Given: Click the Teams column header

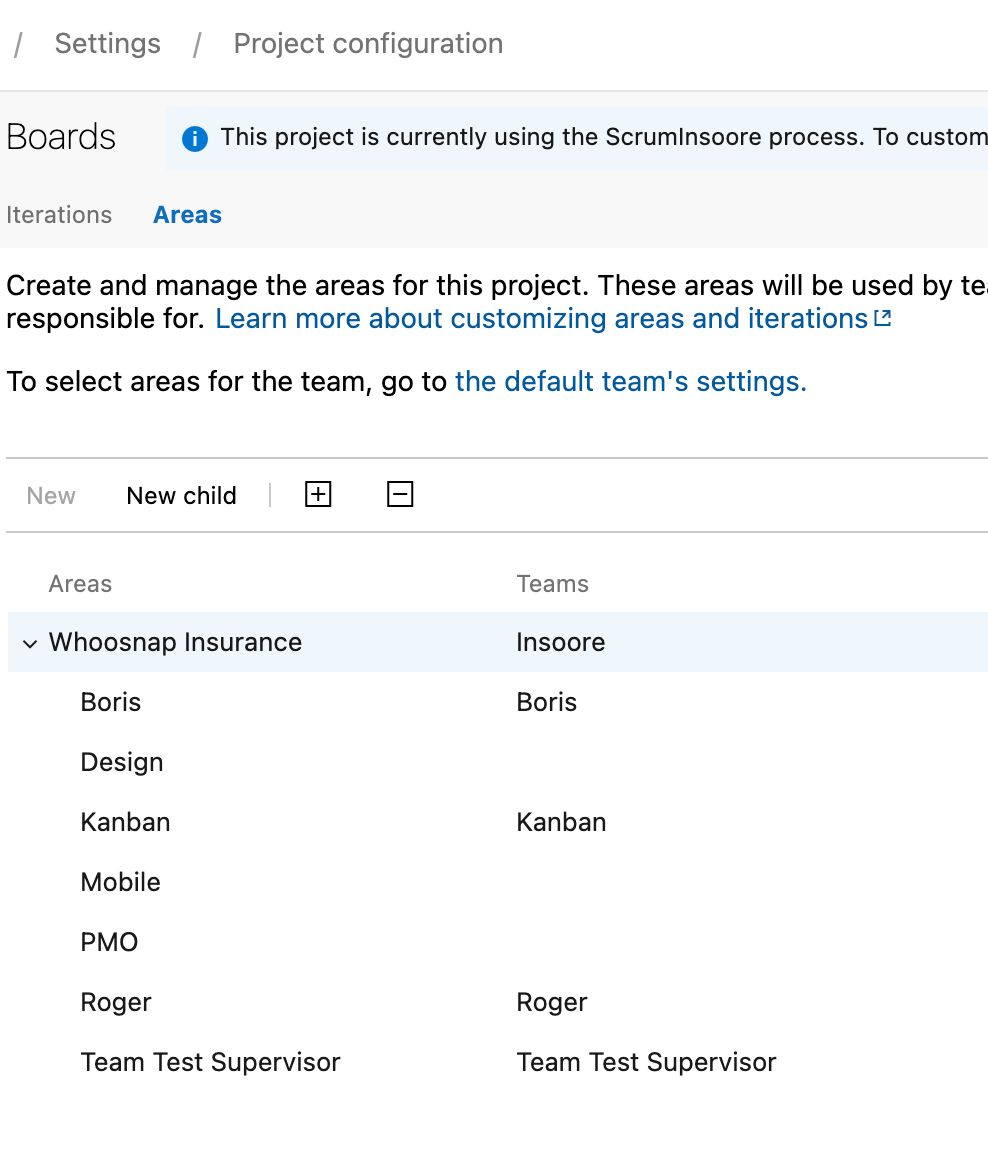Looking at the screenshot, I should coord(552,584).
